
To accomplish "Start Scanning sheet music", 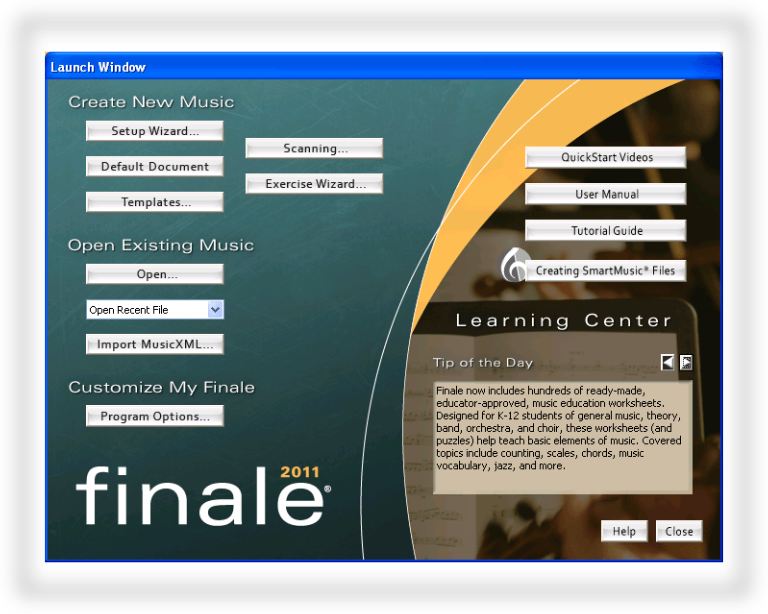I will tap(314, 148).
